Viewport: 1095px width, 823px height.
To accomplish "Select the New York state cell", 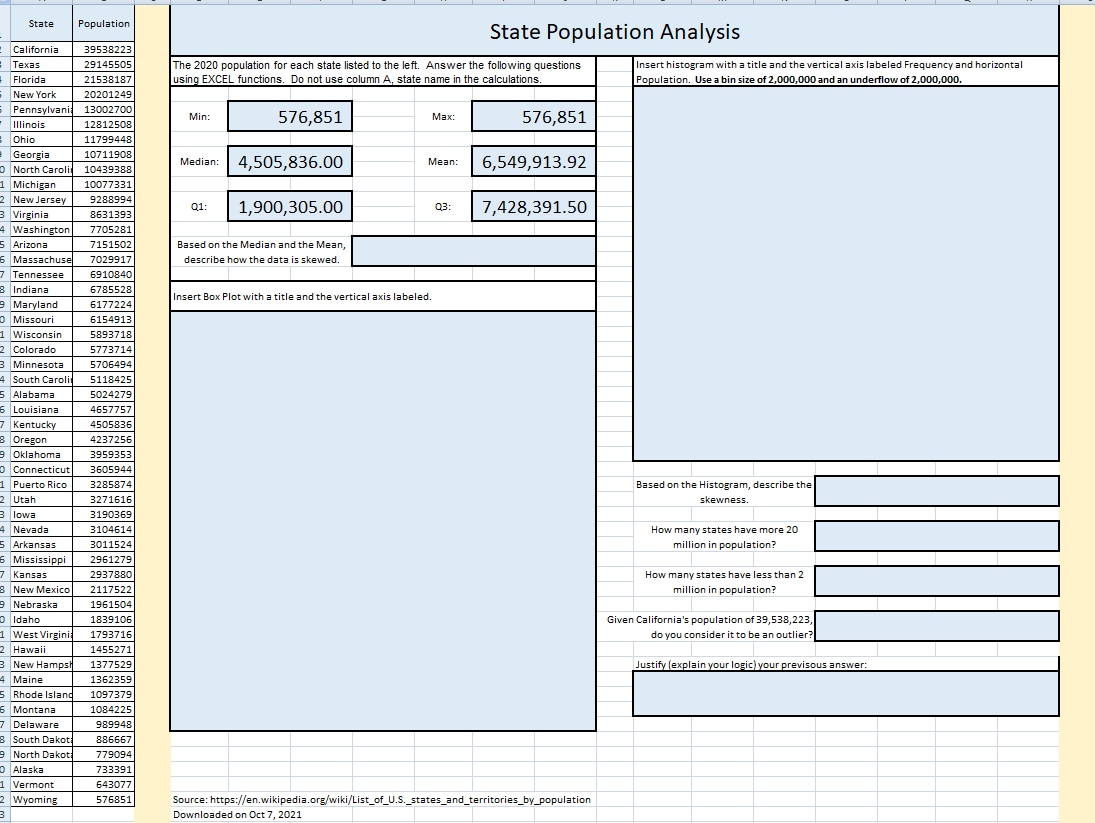I will coord(41,94).
